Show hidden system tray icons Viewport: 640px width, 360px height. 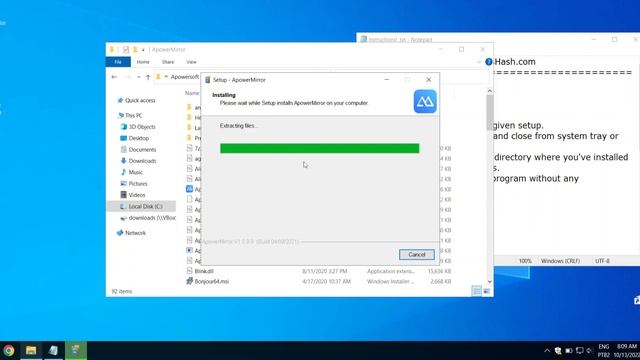click(x=547, y=351)
